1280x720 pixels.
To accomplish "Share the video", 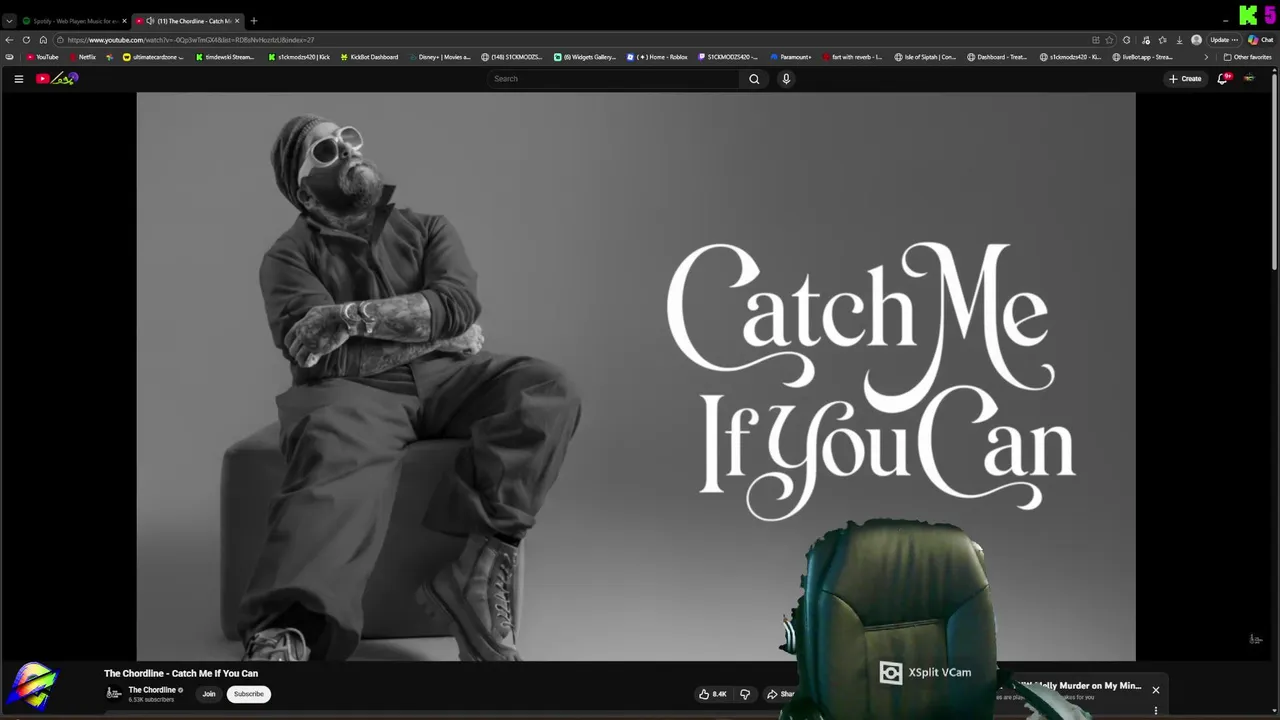I will [x=780, y=694].
